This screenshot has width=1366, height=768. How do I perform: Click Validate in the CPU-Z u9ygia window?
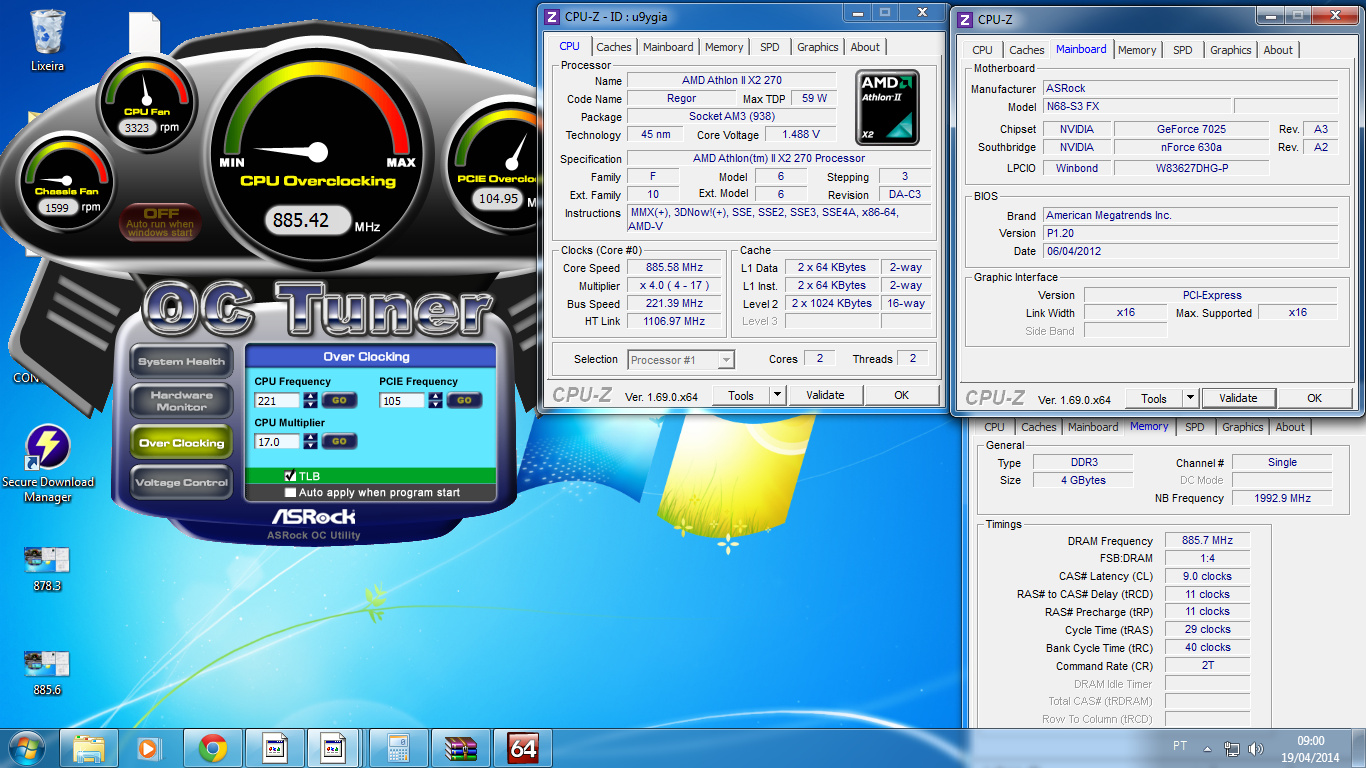[x=825, y=395]
